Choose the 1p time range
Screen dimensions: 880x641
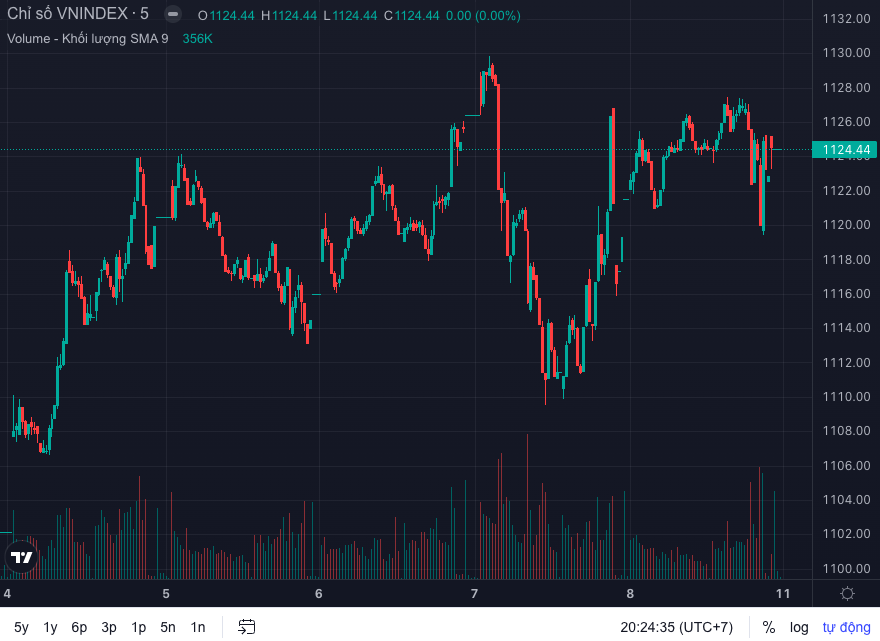tap(138, 627)
